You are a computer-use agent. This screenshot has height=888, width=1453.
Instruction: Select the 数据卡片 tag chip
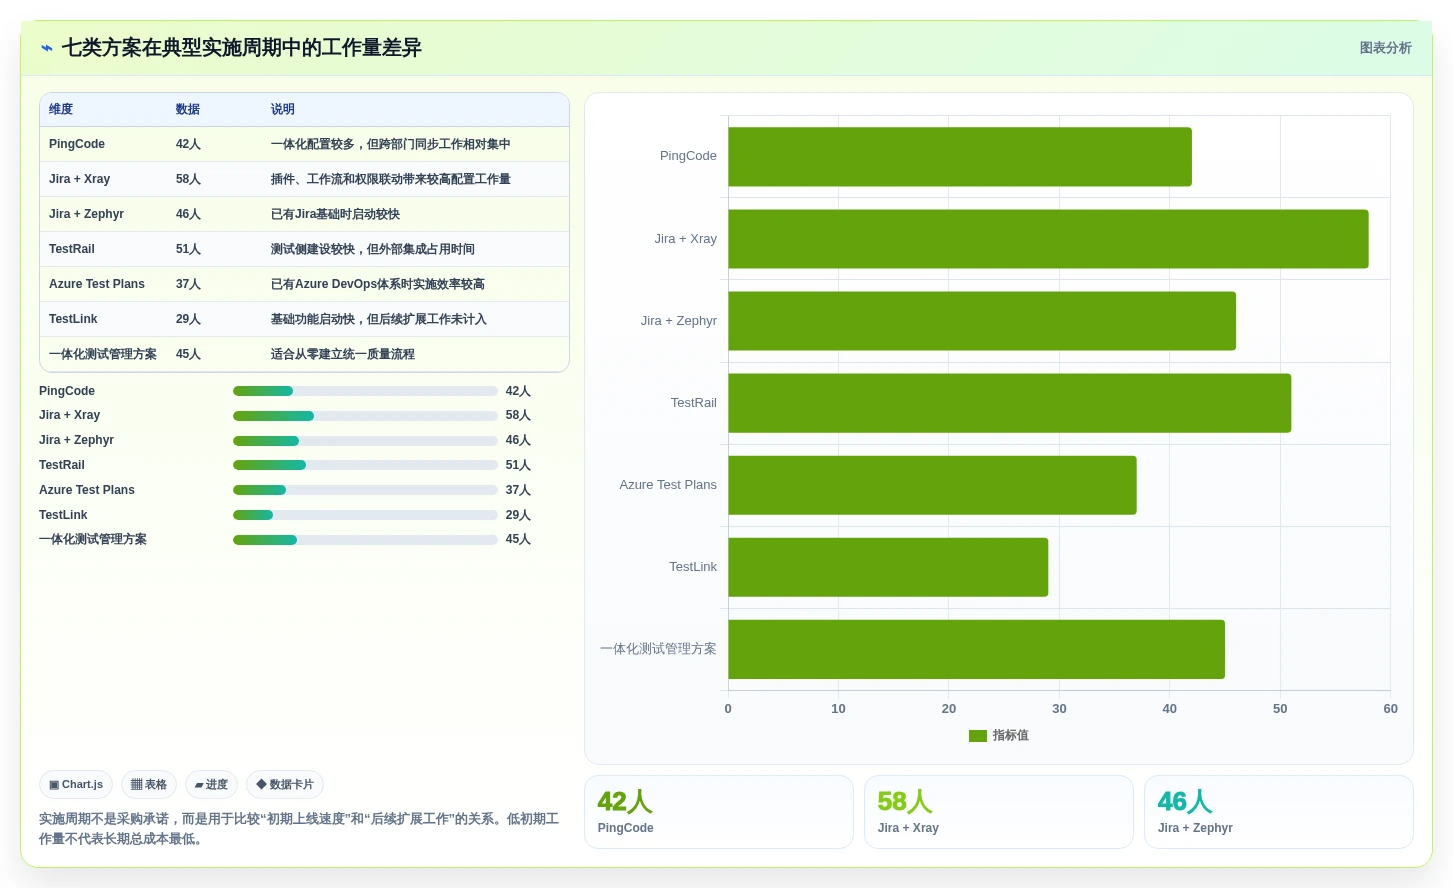pyautogui.click(x=285, y=785)
